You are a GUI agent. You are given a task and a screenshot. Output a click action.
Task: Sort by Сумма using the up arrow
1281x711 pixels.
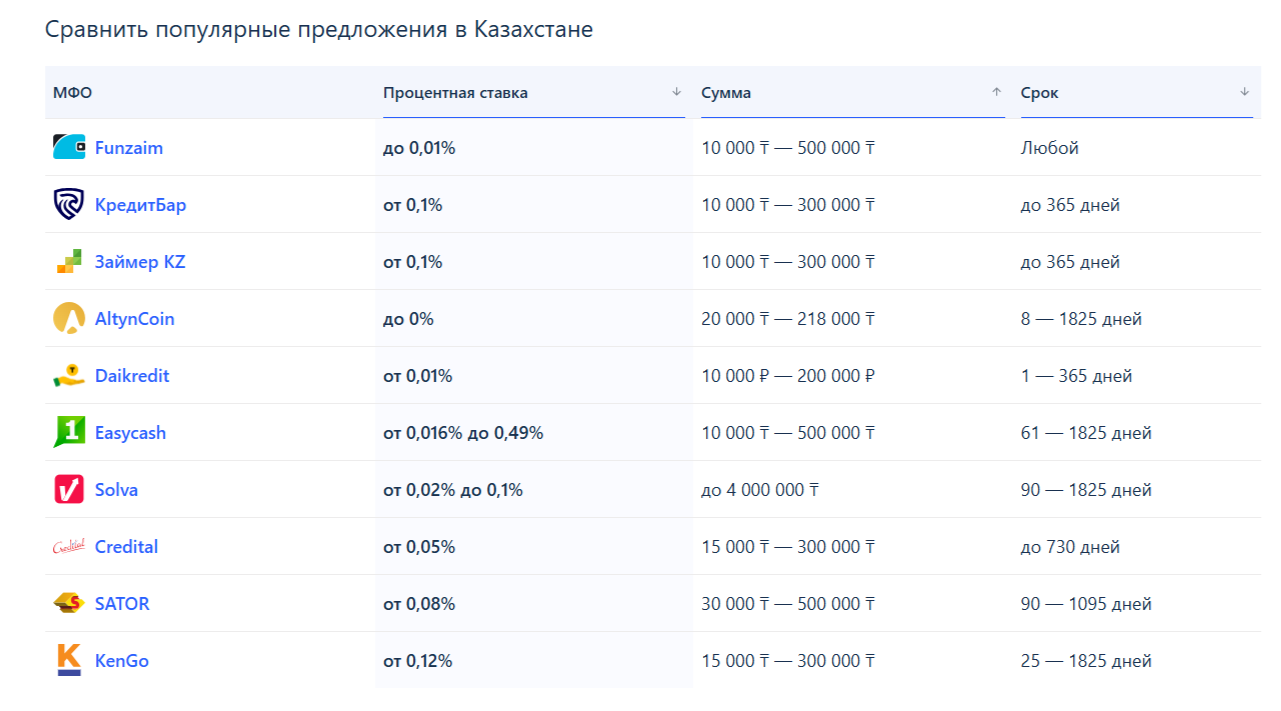point(996,92)
